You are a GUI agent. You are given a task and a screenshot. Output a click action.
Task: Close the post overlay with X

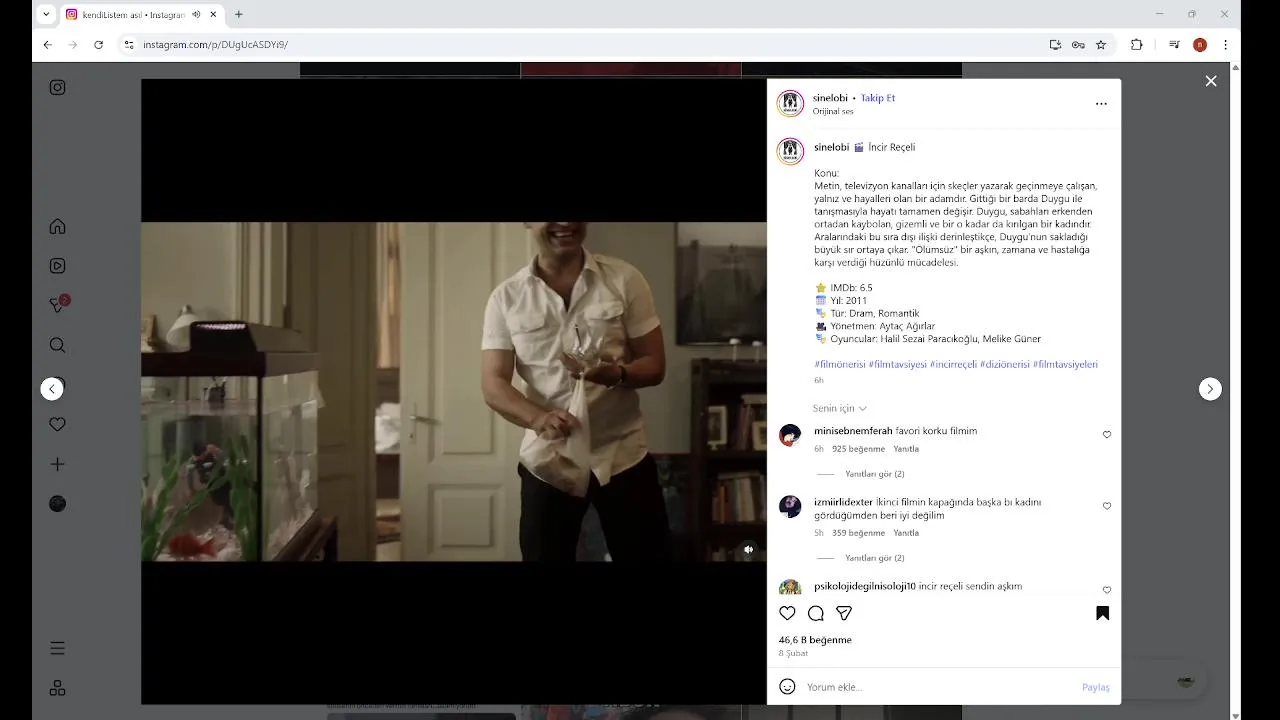tap(1211, 81)
